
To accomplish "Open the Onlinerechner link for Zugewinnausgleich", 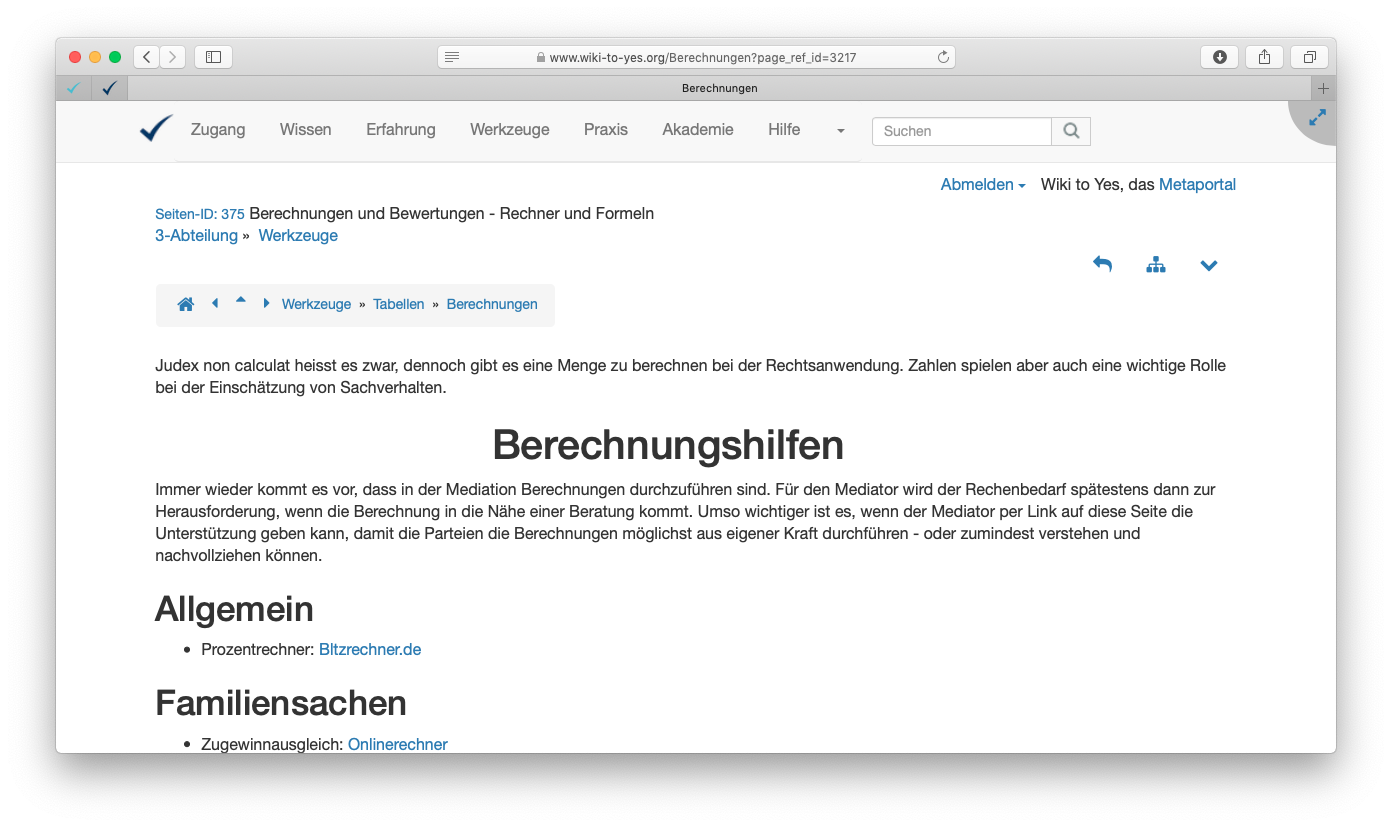I will pyautogui.click(x=398, y=744).
